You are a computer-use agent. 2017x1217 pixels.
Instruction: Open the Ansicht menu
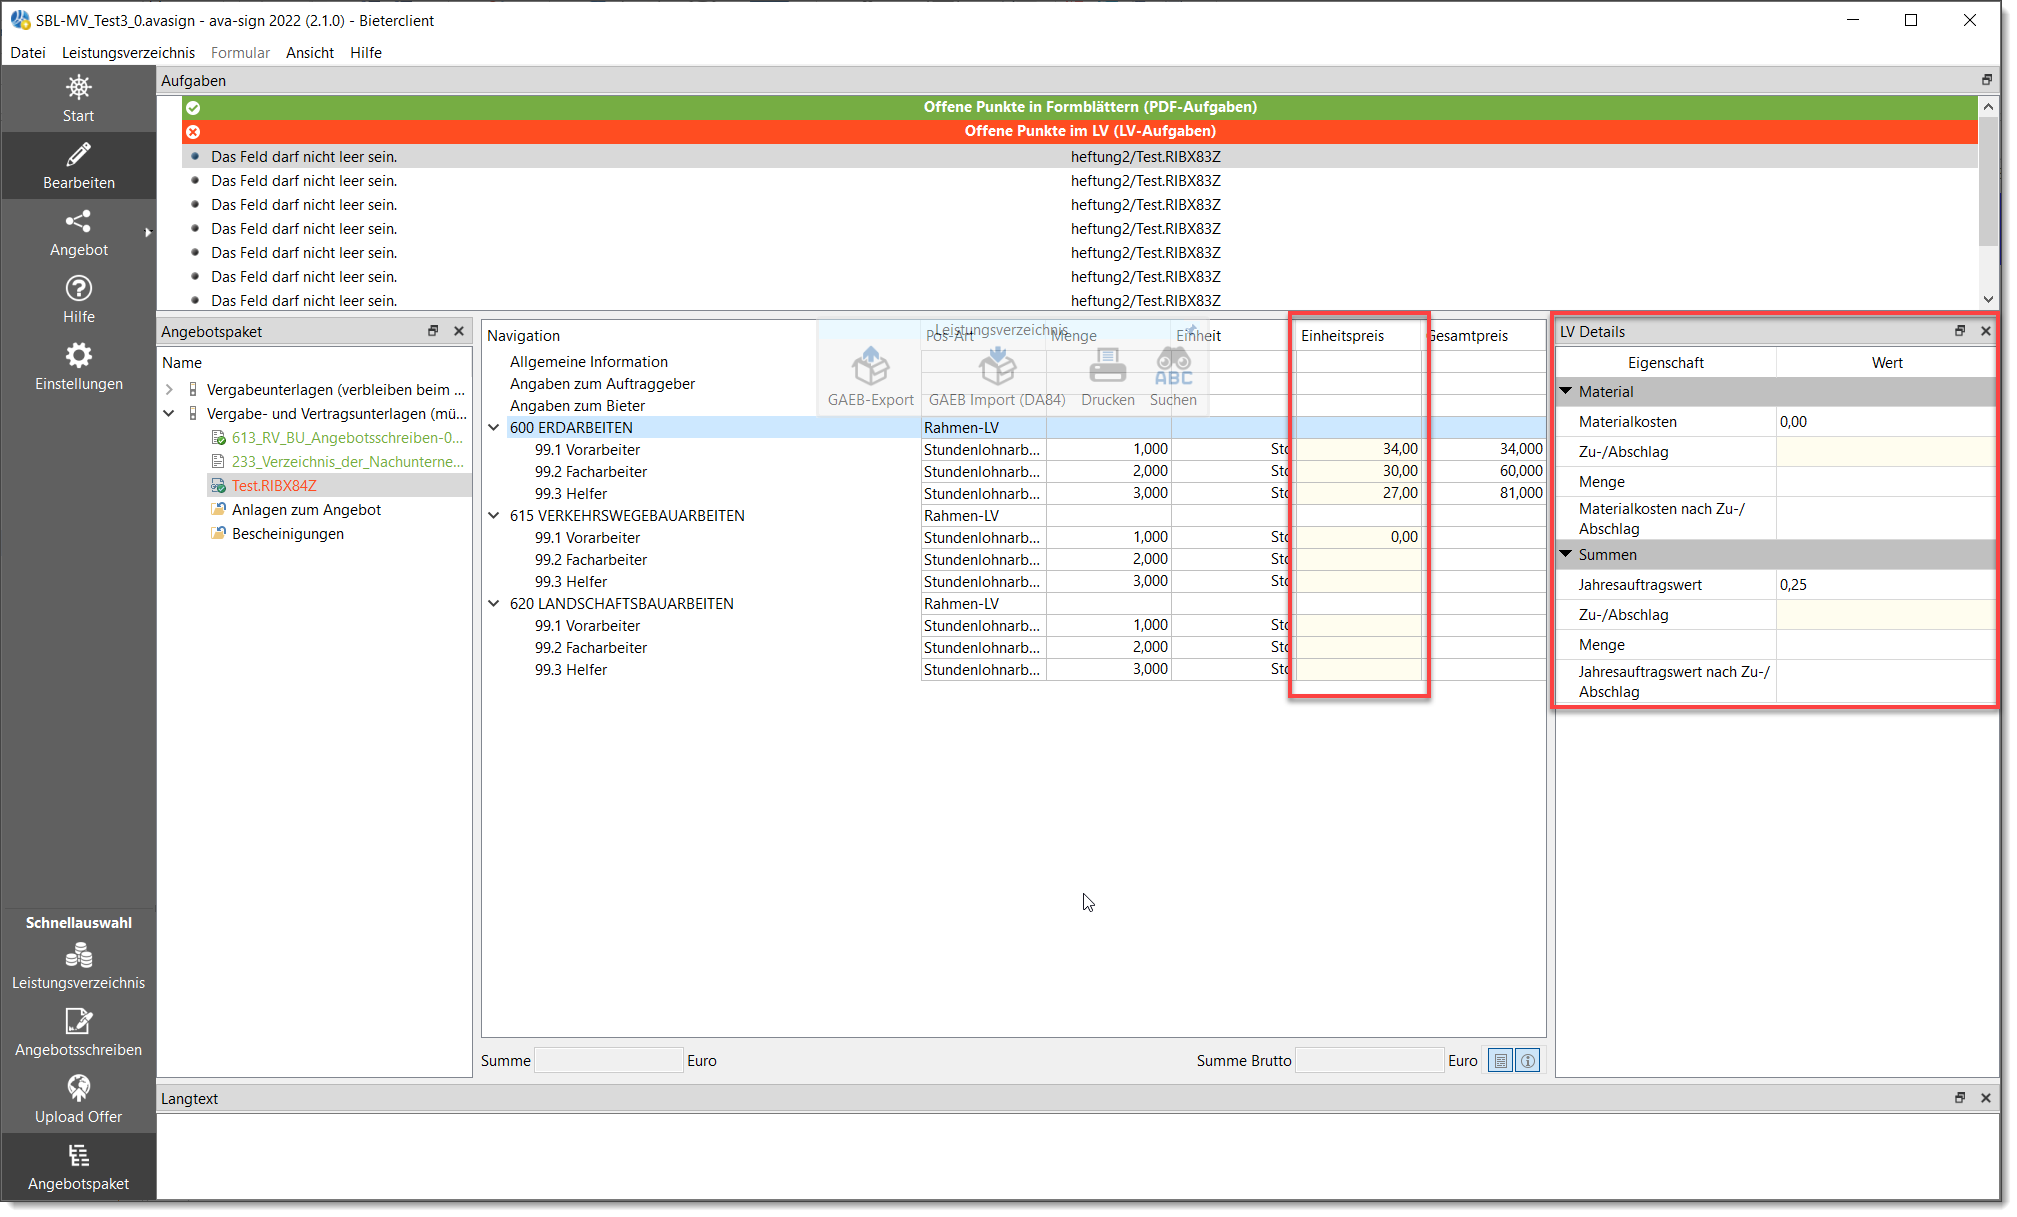click(310, 53)
